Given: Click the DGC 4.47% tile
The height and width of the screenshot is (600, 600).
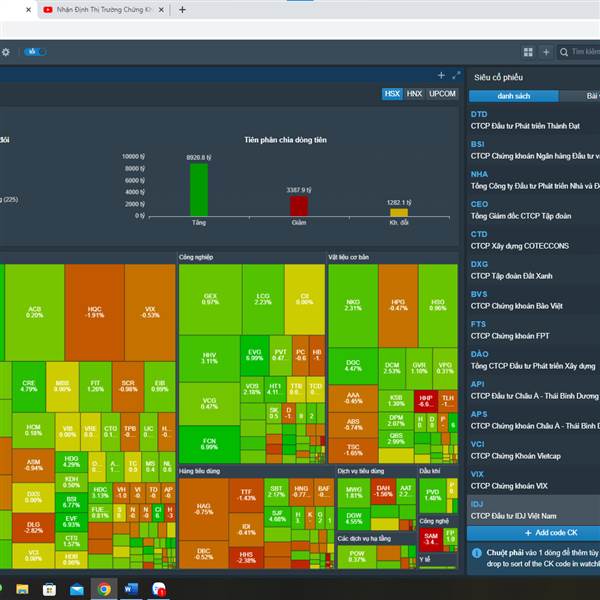Looking at the screenshot, I should (353, 366).
